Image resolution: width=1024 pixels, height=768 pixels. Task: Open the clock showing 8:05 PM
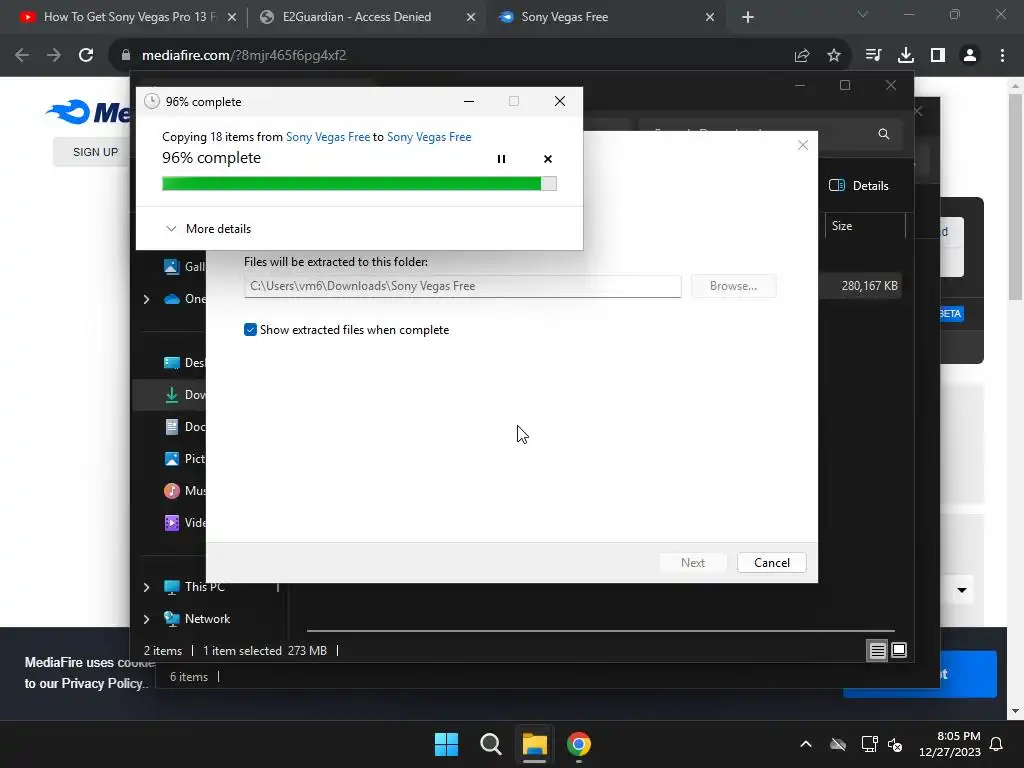950,744
